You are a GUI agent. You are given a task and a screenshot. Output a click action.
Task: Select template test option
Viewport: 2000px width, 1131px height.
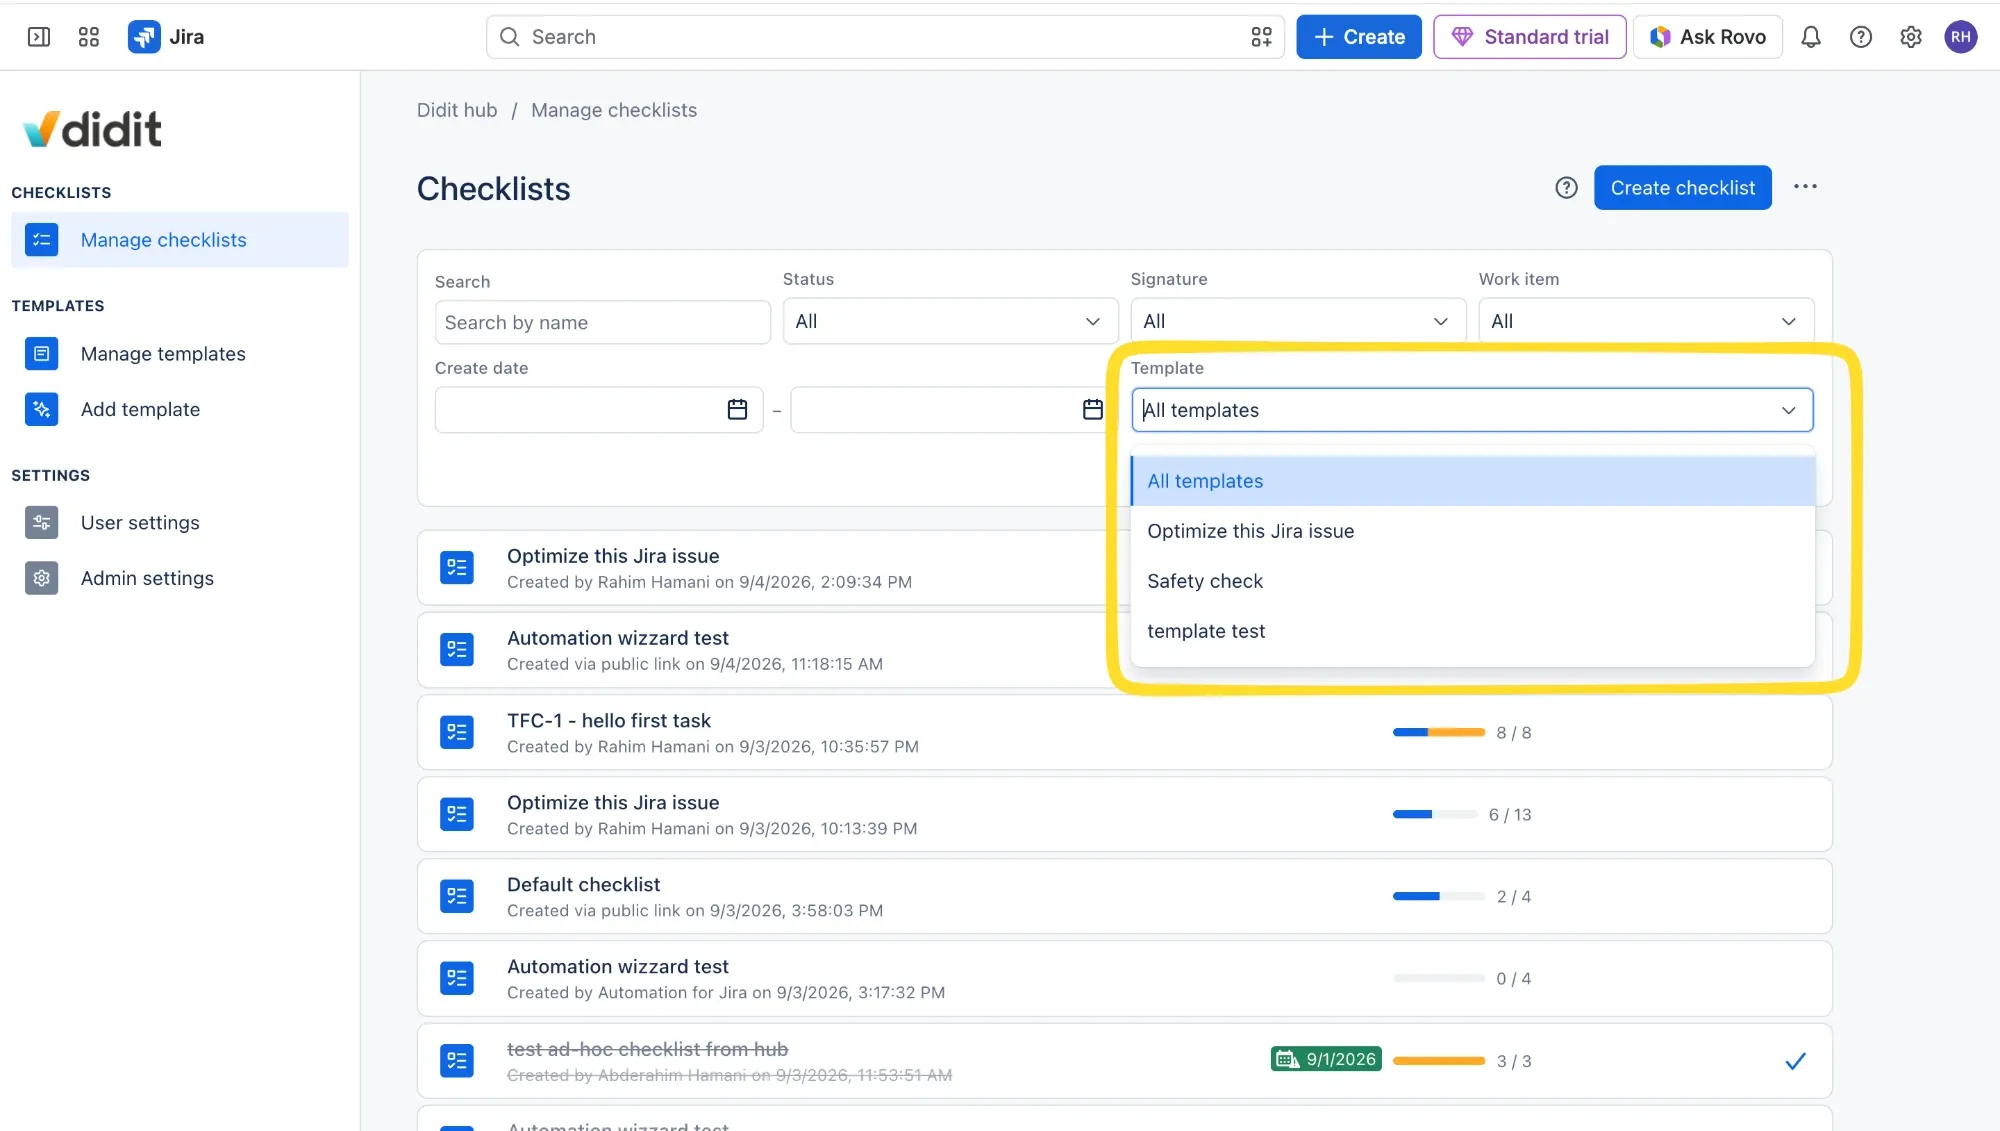(x=1473, y=631)
